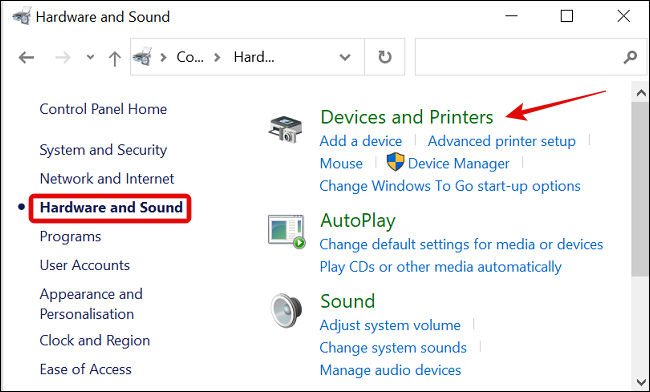Open Control Panel Home in sidebar
Viewport: 650px width, 392px height.
pos(103,109)
